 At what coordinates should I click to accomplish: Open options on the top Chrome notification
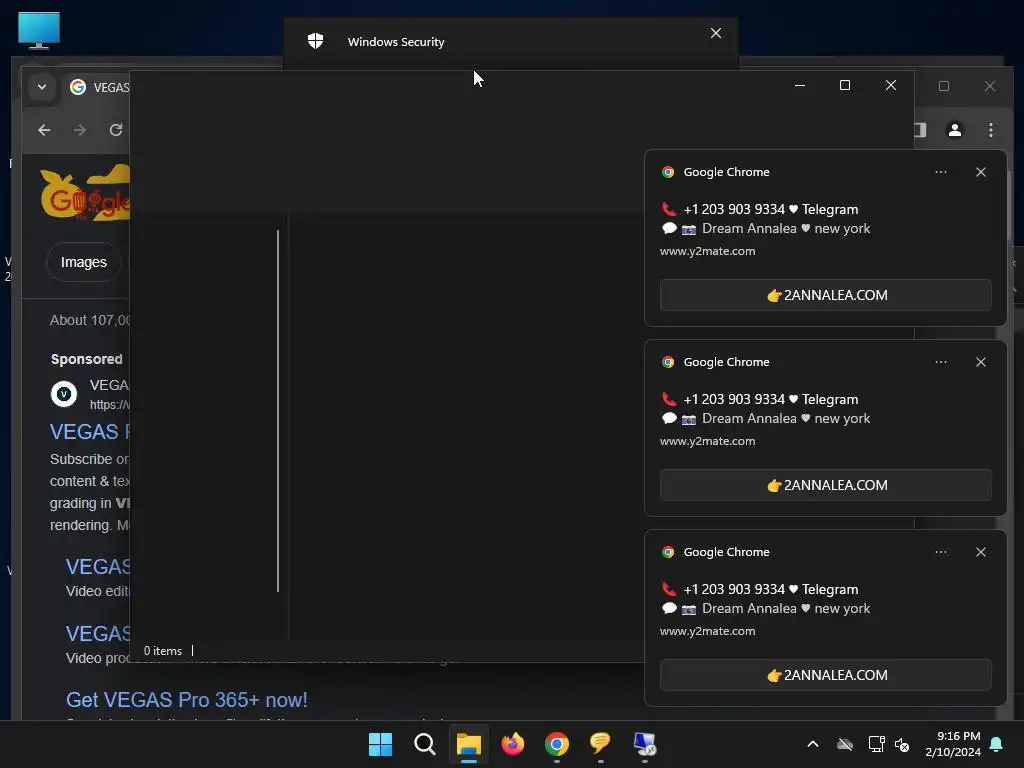(940, 172)
